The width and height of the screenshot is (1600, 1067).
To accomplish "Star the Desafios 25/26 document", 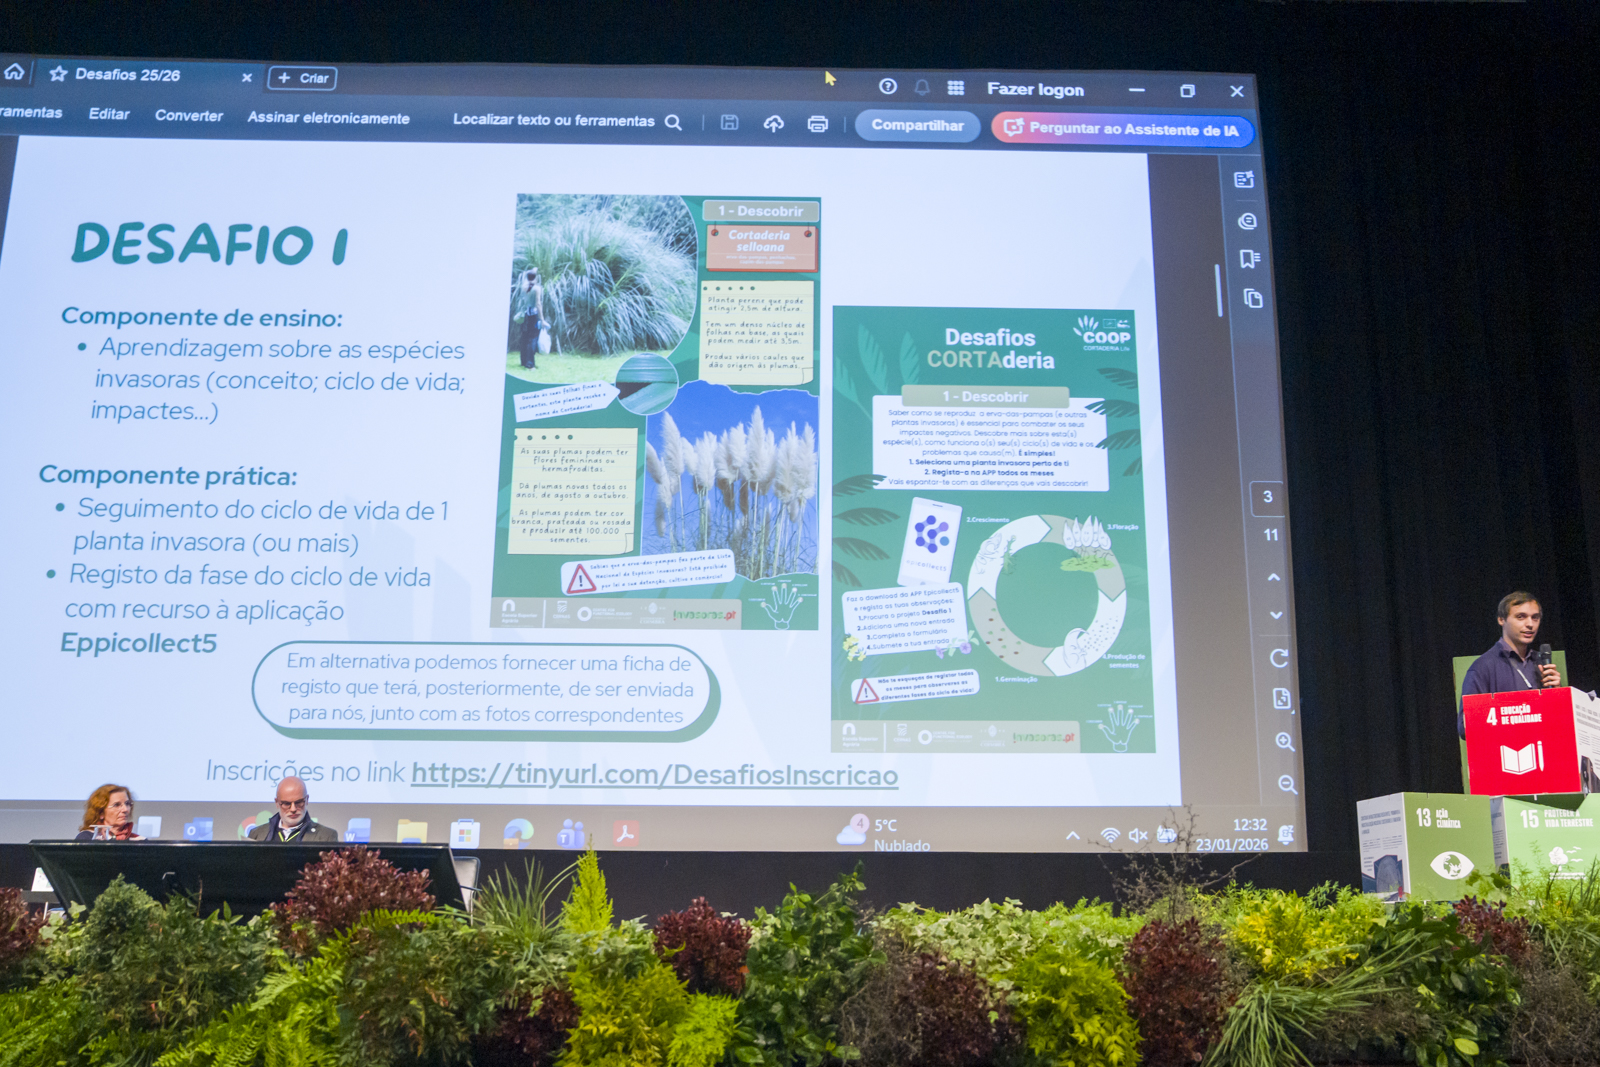I will coord(58,74).
